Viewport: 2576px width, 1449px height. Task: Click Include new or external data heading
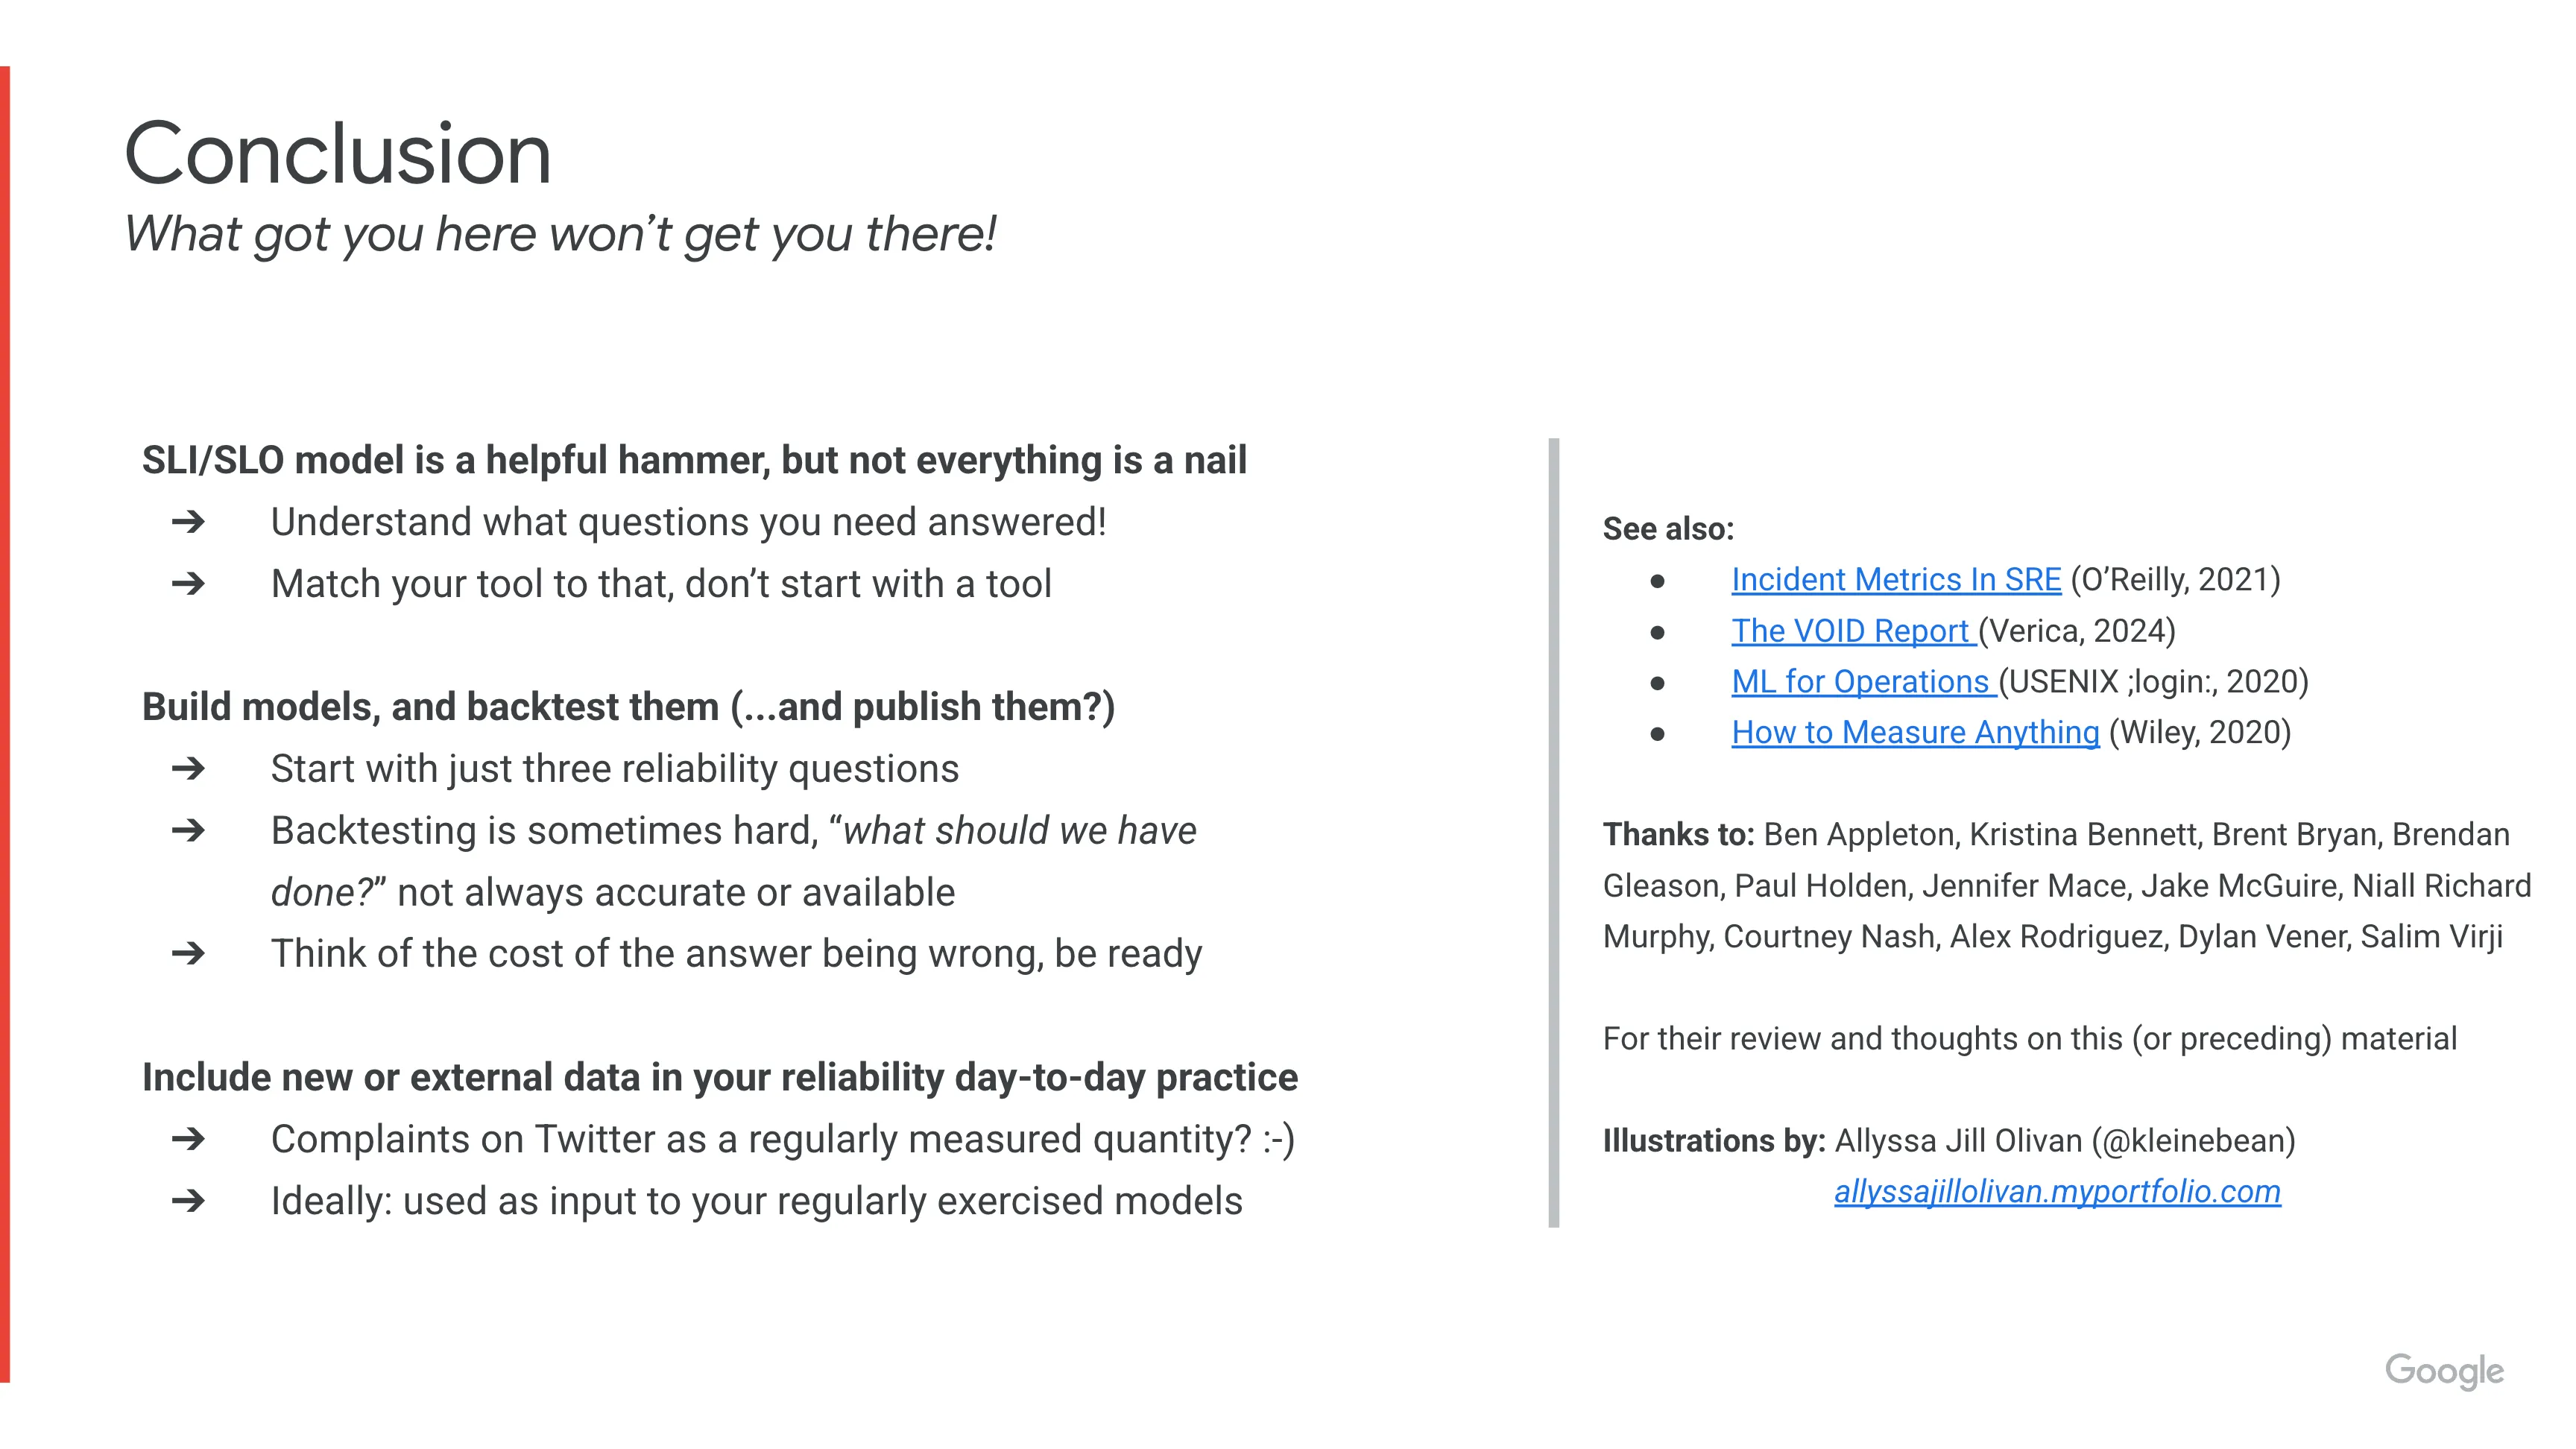click(x=719, y=1078)
